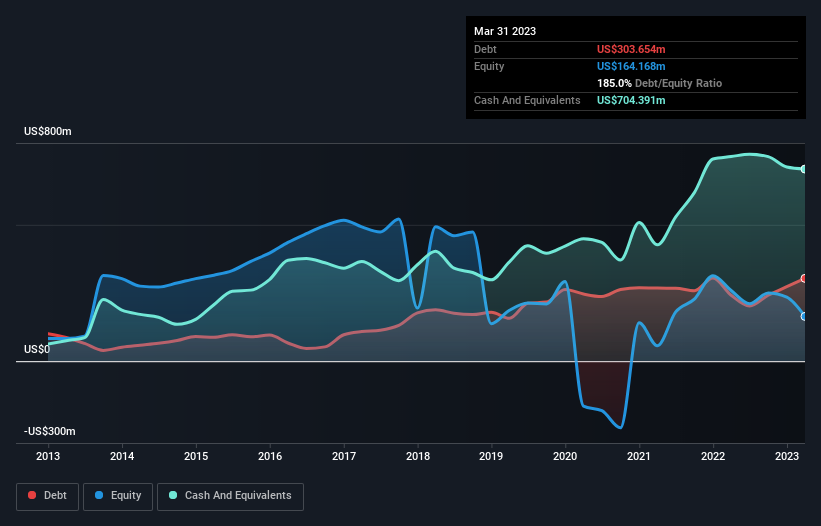The height and width of the screenshot is (526, 821).
Task: Click the 2015 x-axis label
Action: click(x=196, y=456)
